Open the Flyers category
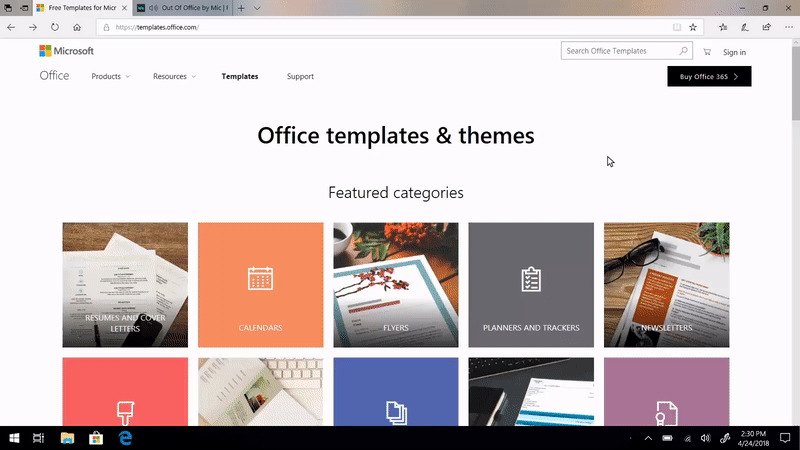The image size is (800, 450). (396, 285)
